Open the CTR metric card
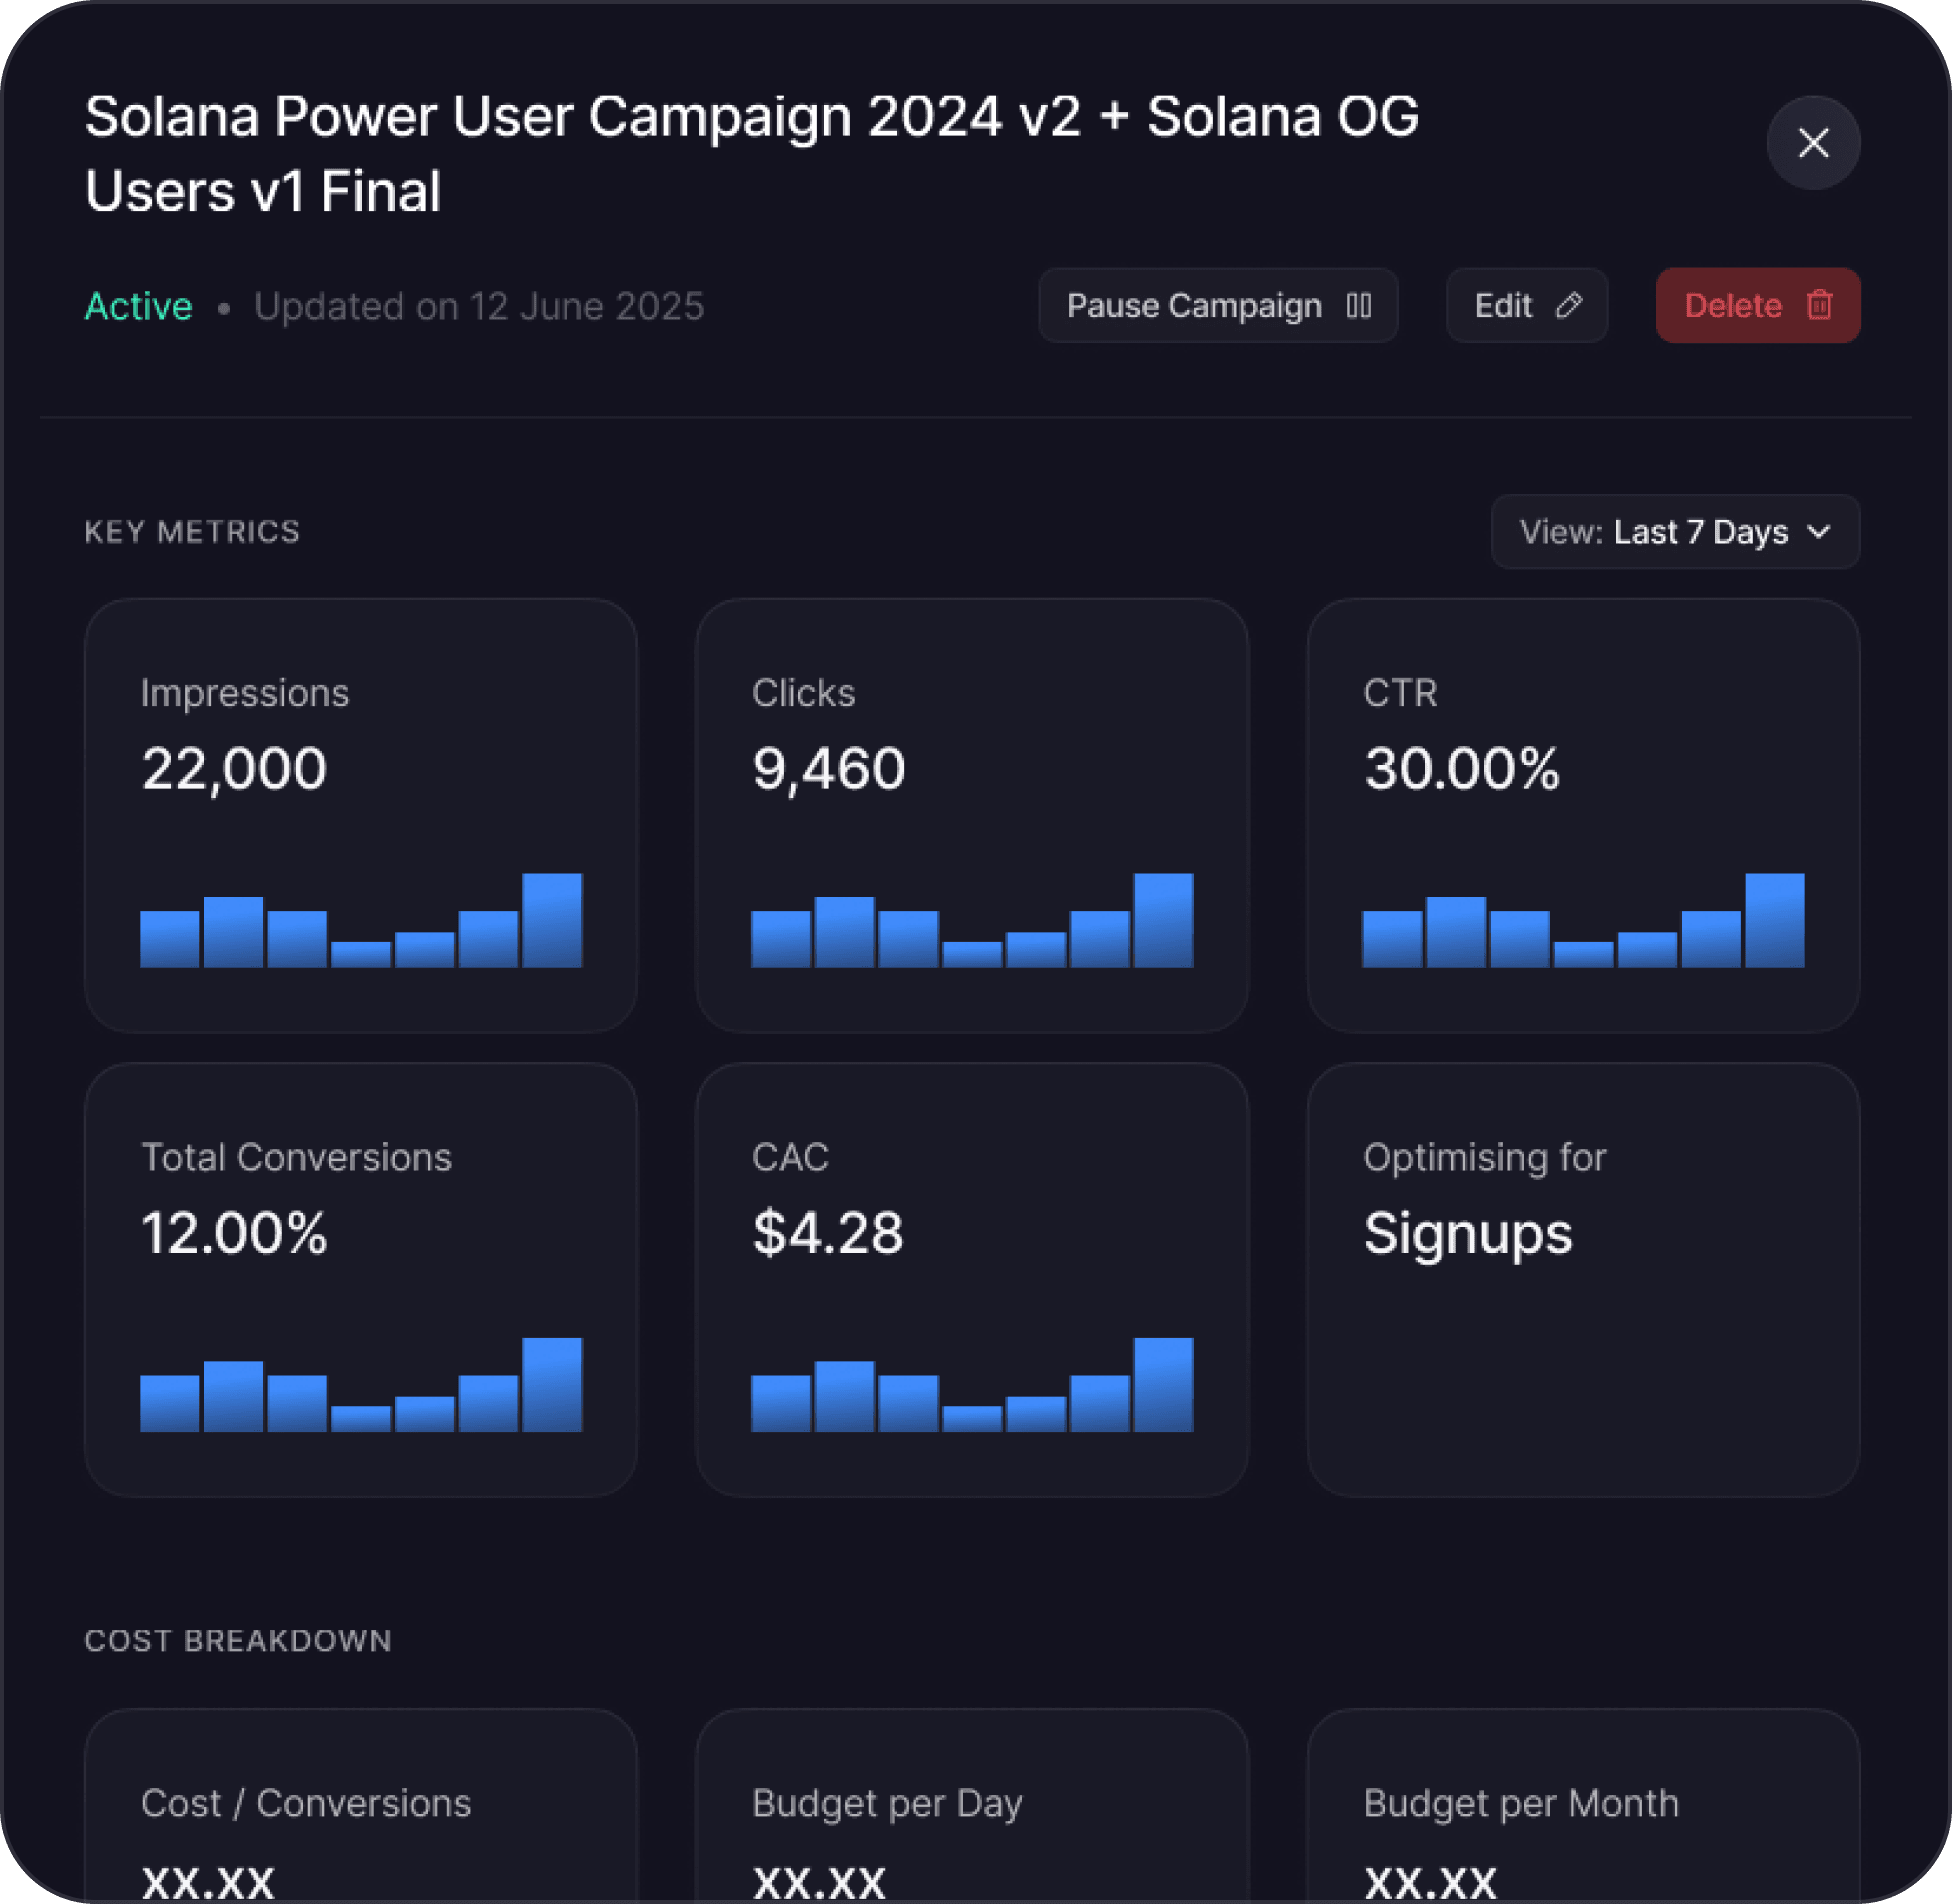1952x1904 pixels. point(1582,814)
